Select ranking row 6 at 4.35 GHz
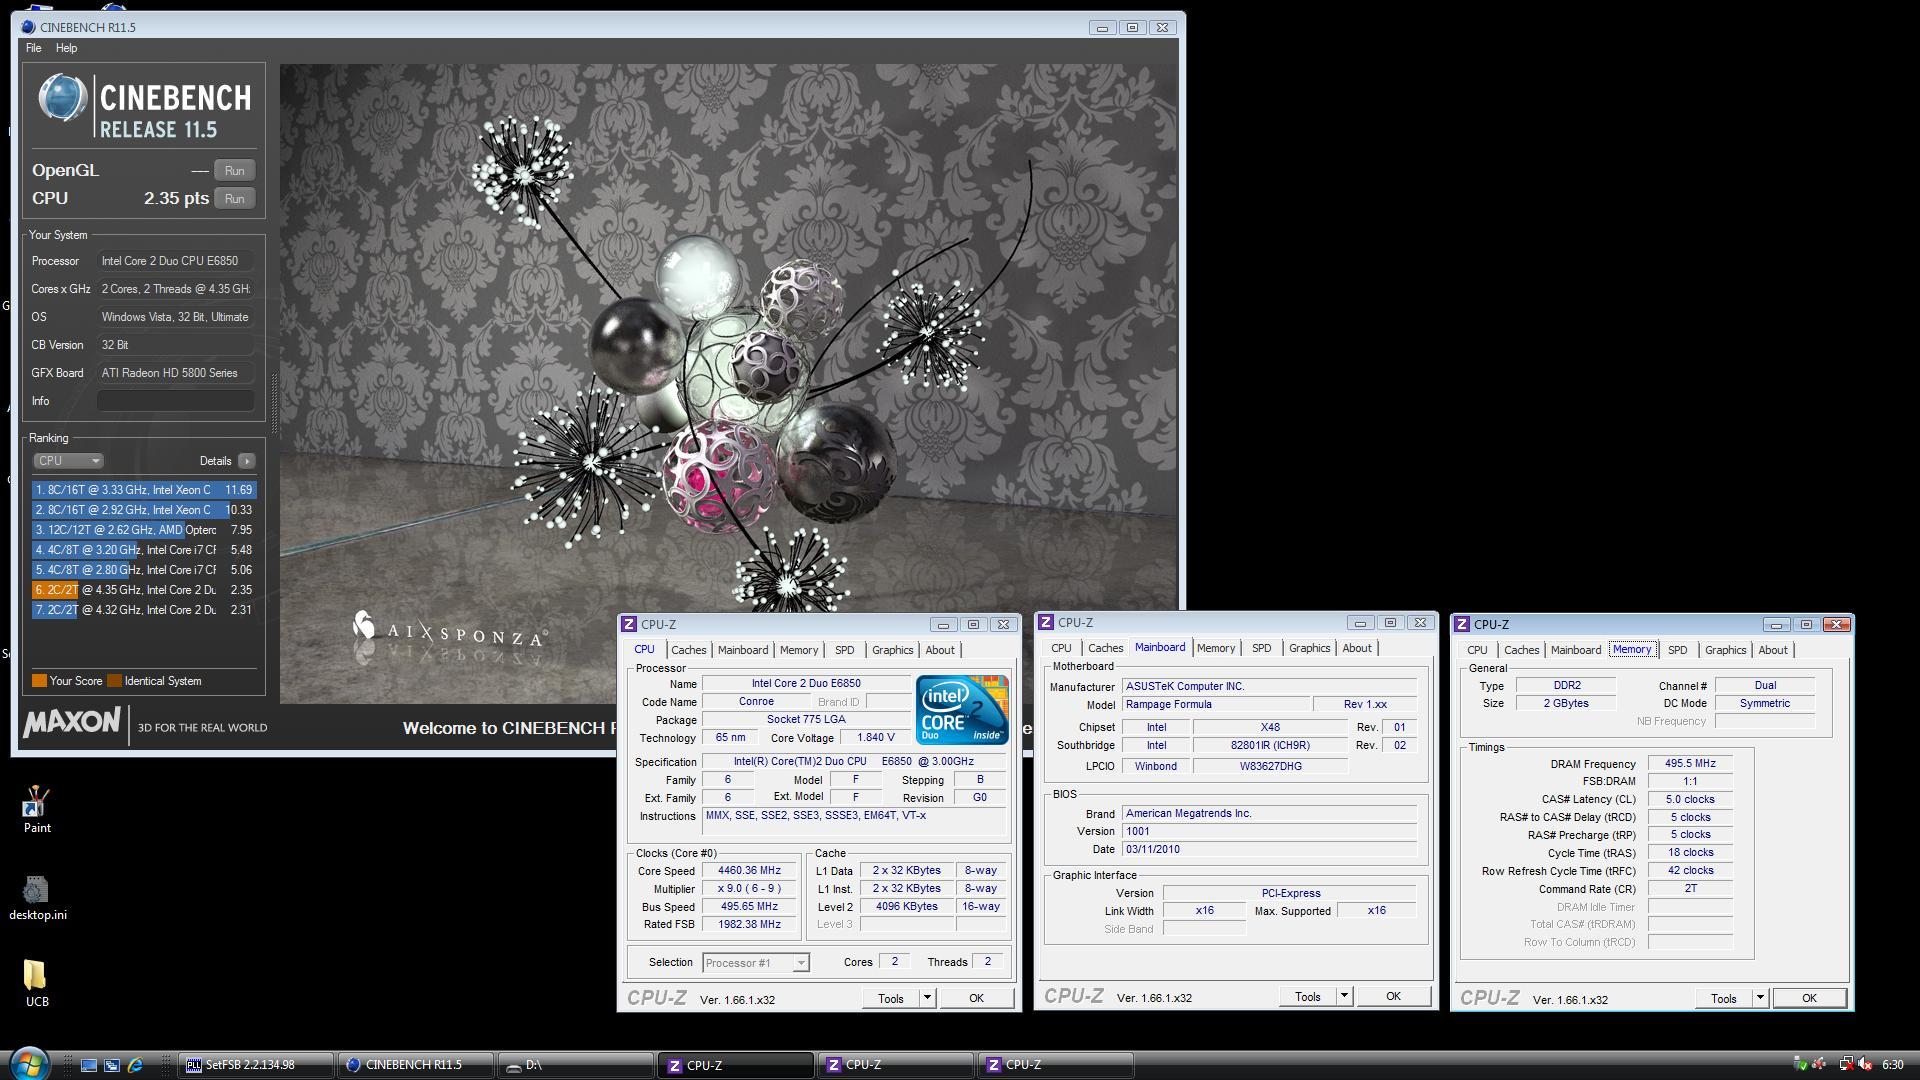Viewport: 1920px width, 1080px height. click(x=144, y=590)
